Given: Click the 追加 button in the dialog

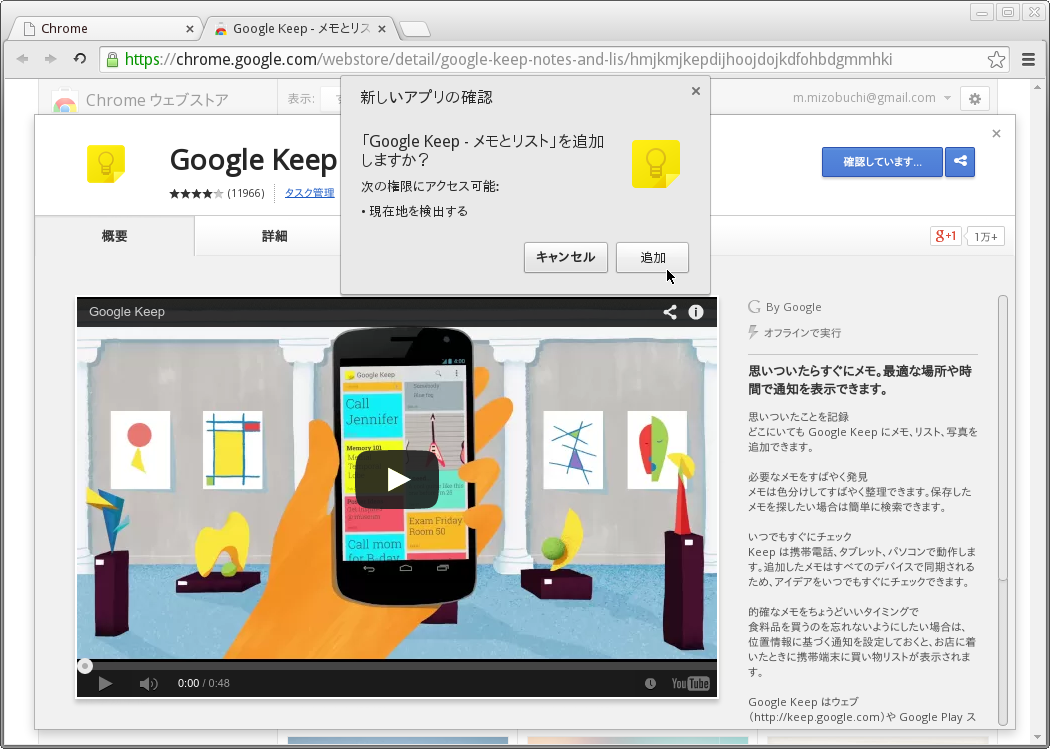Looking at the screenshot, I should (652, 258).
